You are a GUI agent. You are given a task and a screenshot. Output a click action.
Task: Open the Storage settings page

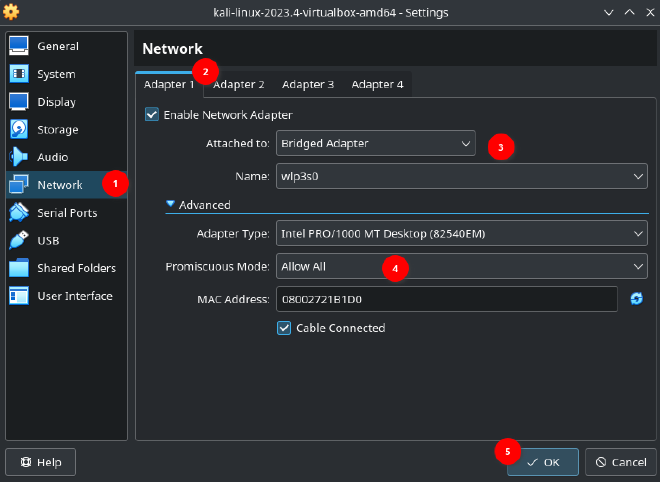click(67, 129)
